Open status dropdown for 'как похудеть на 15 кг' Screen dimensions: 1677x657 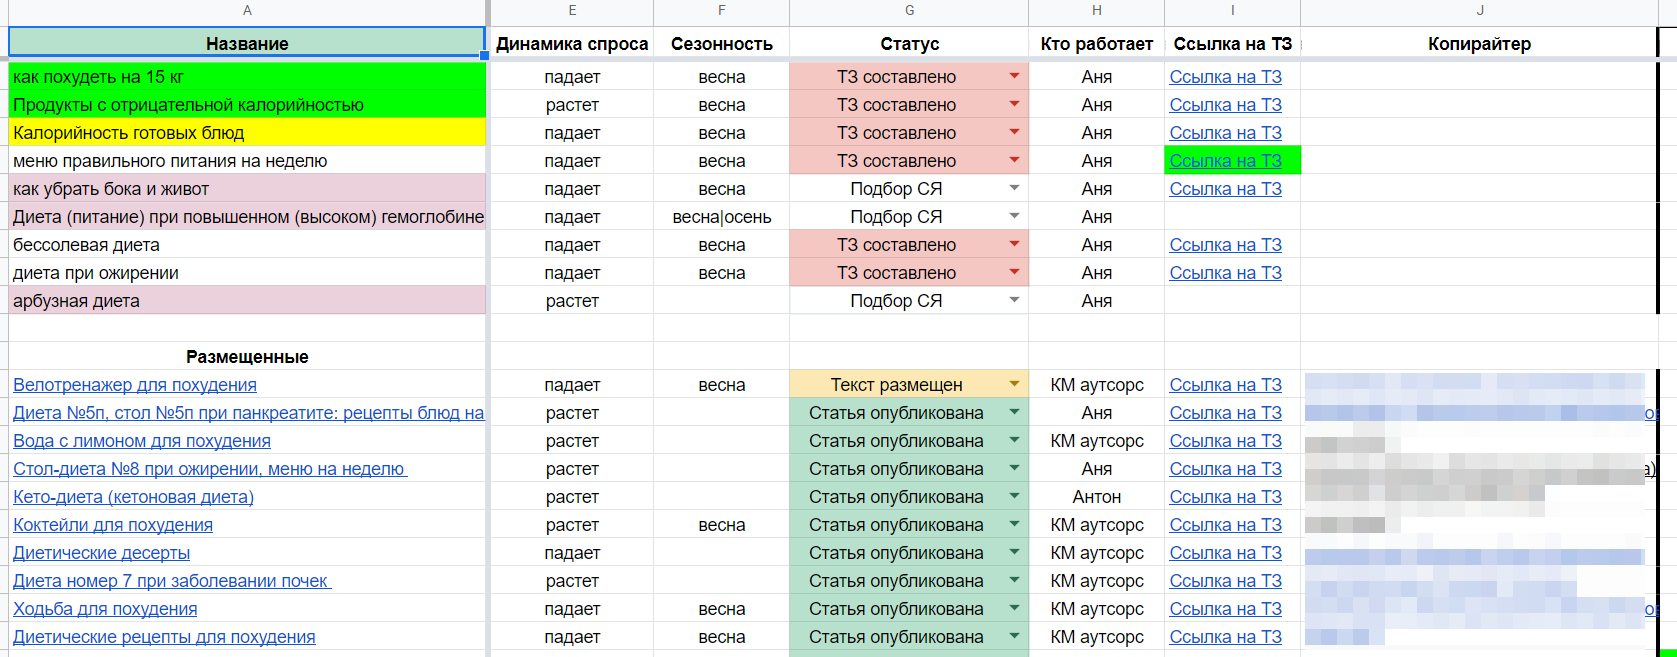[x=1014, y=76]
